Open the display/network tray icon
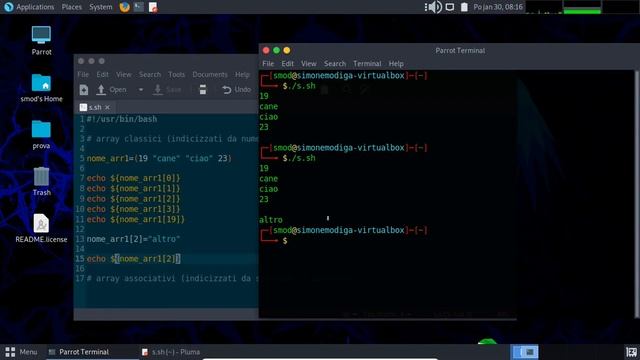Viewport: 640px width, 360px height. [450, 7]
